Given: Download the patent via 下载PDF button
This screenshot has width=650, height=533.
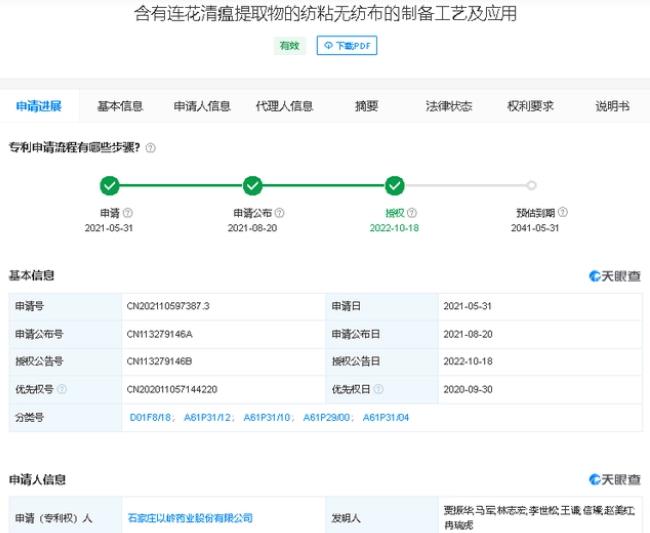Looking at the screenshot, I should click(347, 46).
